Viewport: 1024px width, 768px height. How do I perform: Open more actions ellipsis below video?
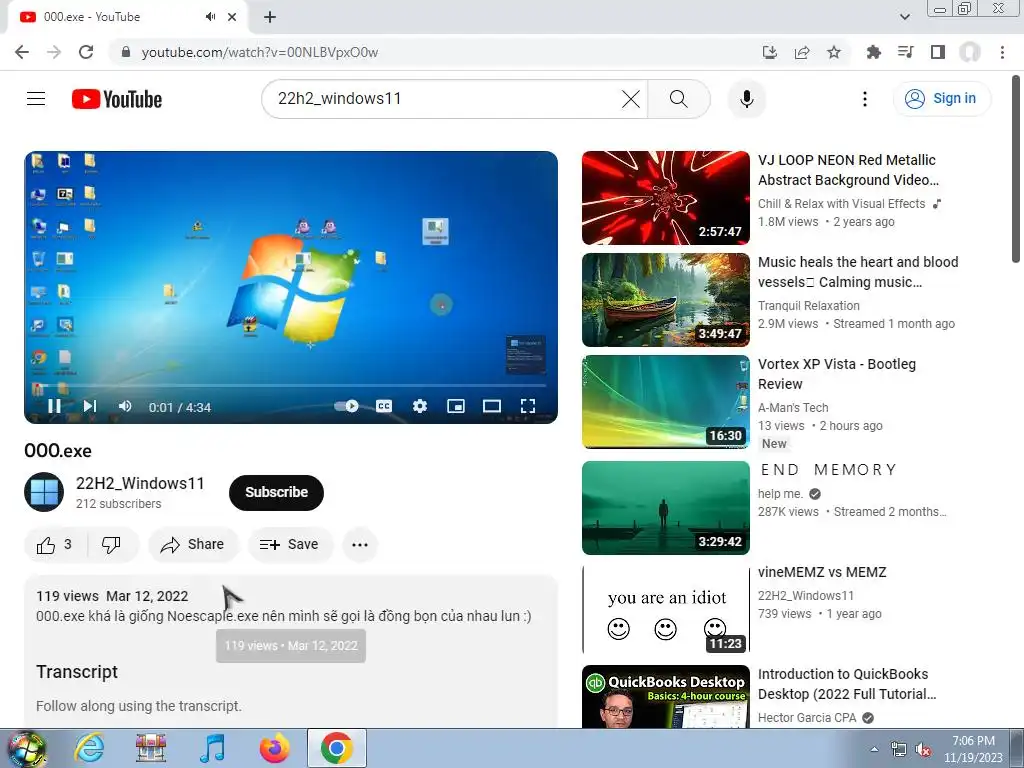point(360,545)
